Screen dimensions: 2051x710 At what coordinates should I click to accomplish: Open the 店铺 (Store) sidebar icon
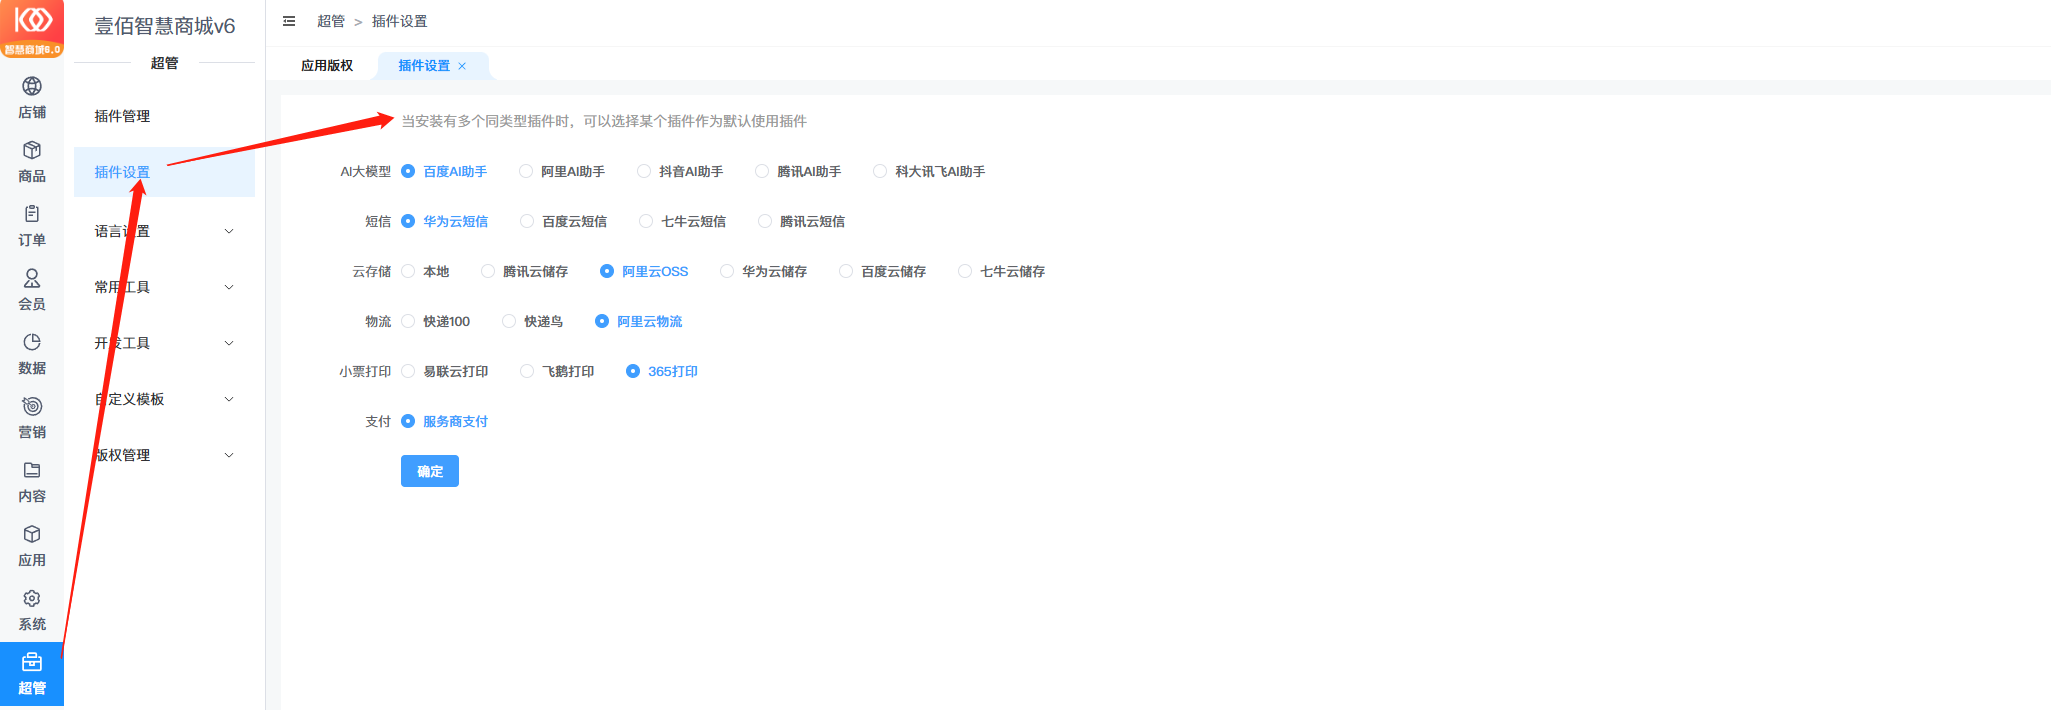[x=32, y=98]
